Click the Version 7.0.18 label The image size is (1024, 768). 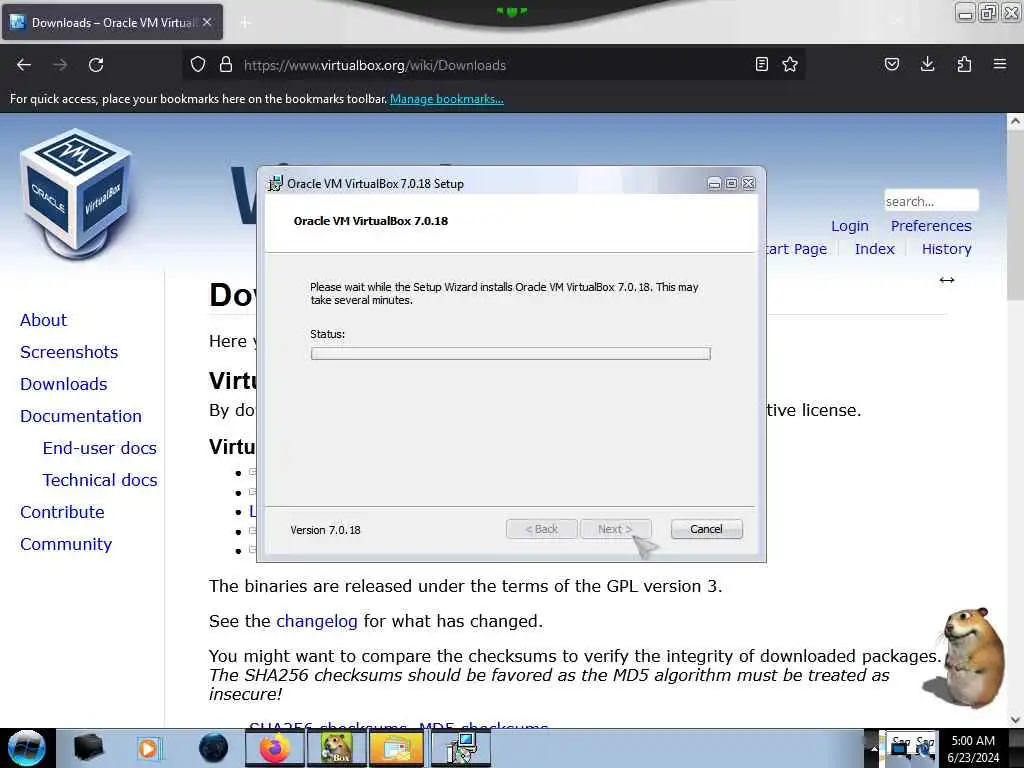click(325, 530)
